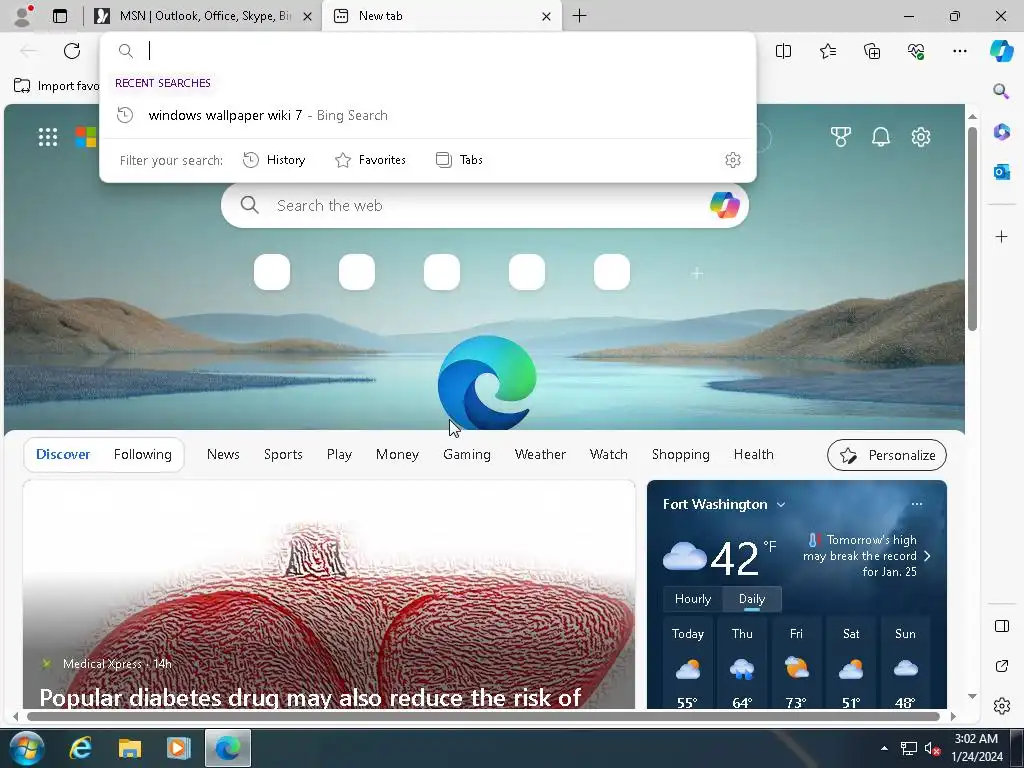Open page settings gear icon
The width and height of the screenshot is (1024, 768).
921,137
